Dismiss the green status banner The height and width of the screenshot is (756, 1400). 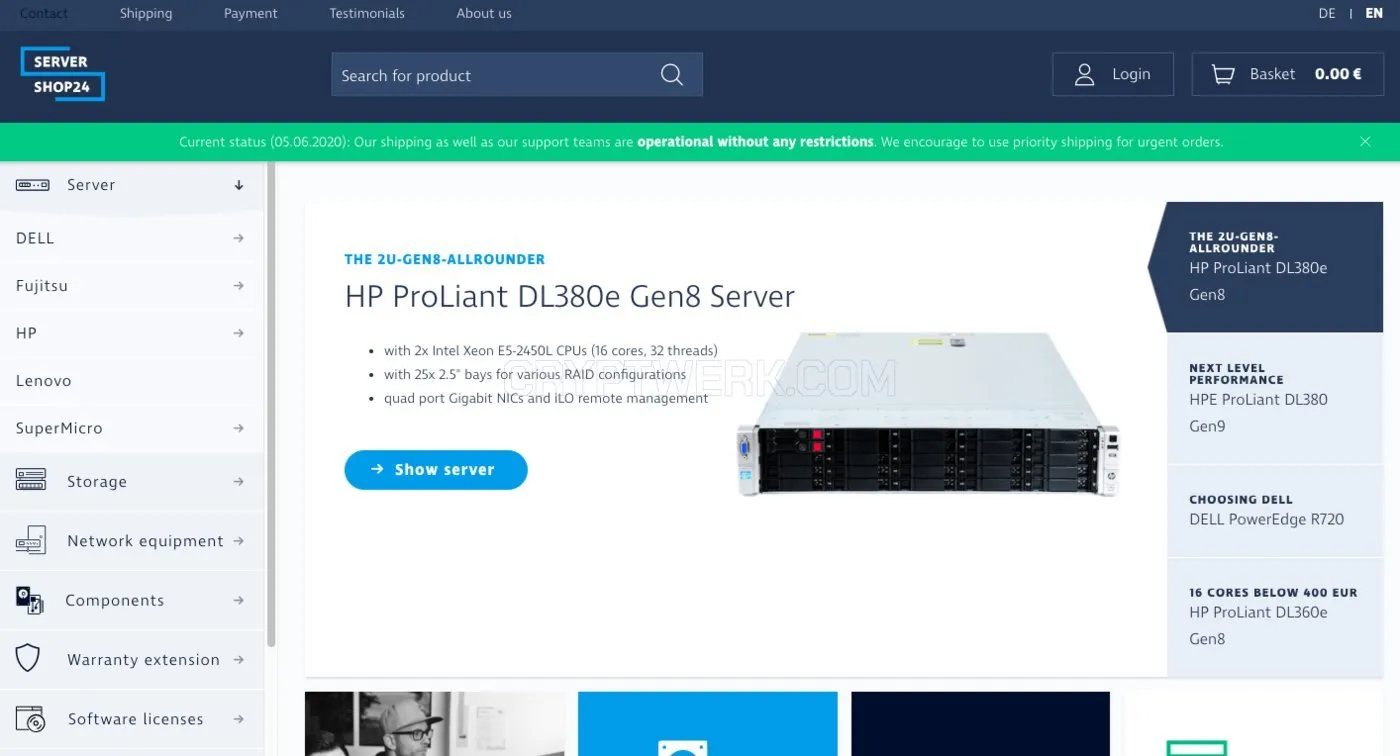[1365, 142]
